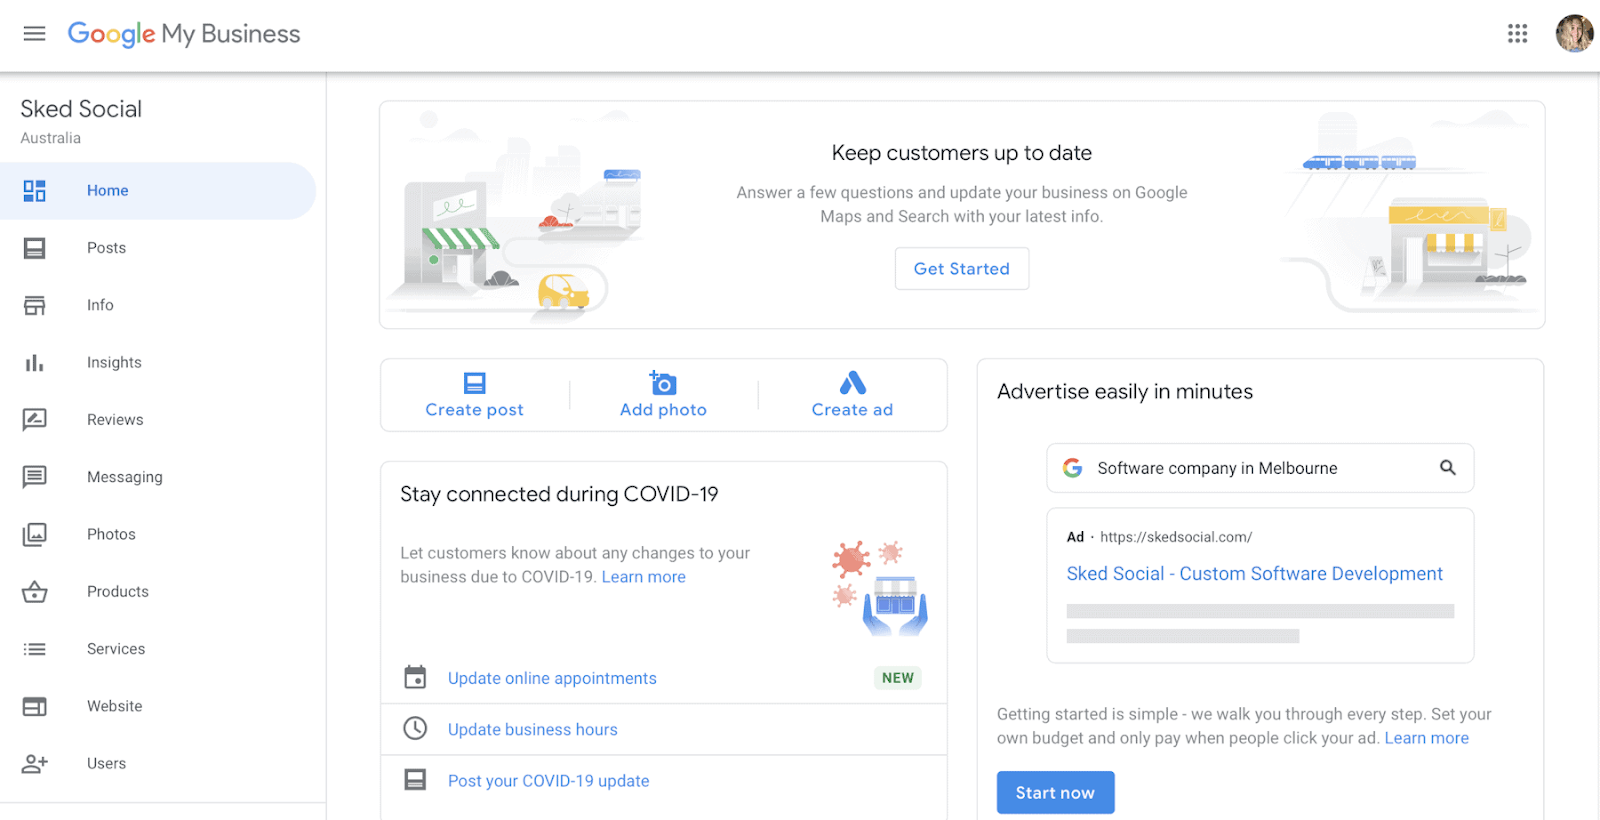Open Info section in sidebar
The image size is (1600, 820).
click(x=158, y=305)
